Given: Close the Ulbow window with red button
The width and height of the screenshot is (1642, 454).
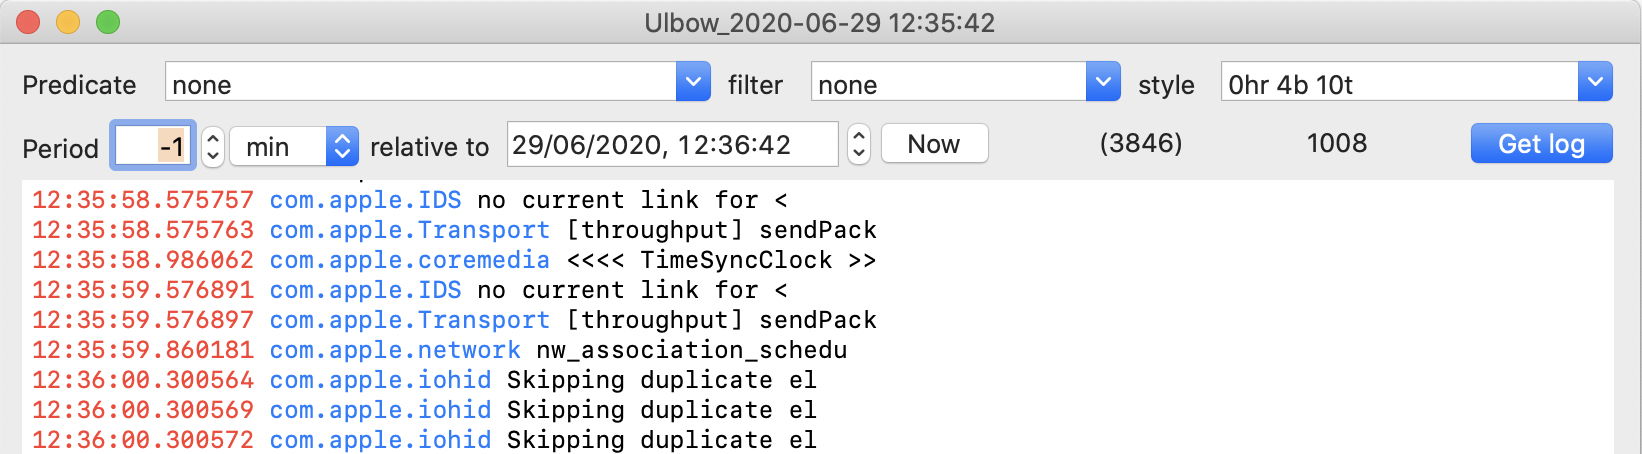Looking at the screenshot, I should [28, 22].
